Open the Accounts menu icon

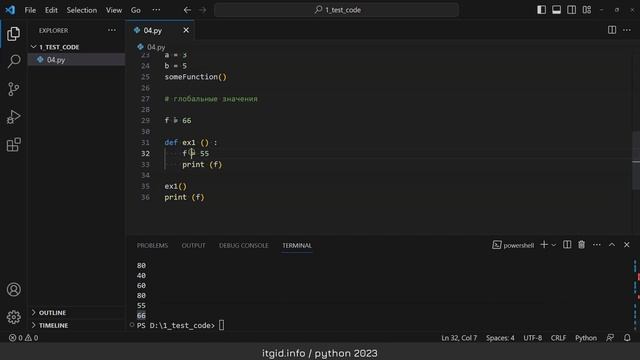click(13, 289)
